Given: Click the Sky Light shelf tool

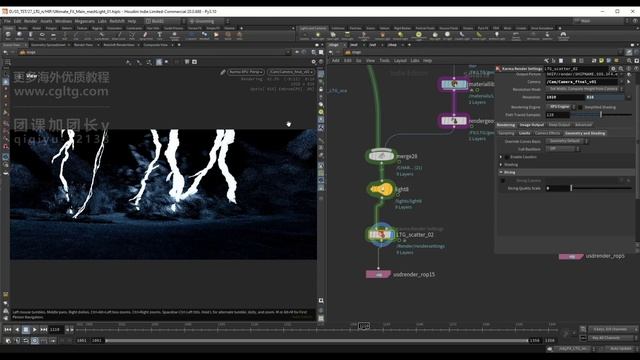Looking at the screenshot, I should tap(435, 37).
